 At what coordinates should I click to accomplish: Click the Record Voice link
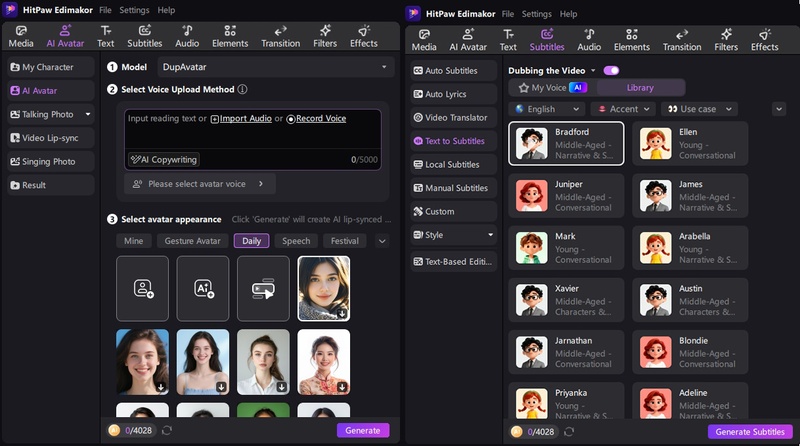(316, 118)
